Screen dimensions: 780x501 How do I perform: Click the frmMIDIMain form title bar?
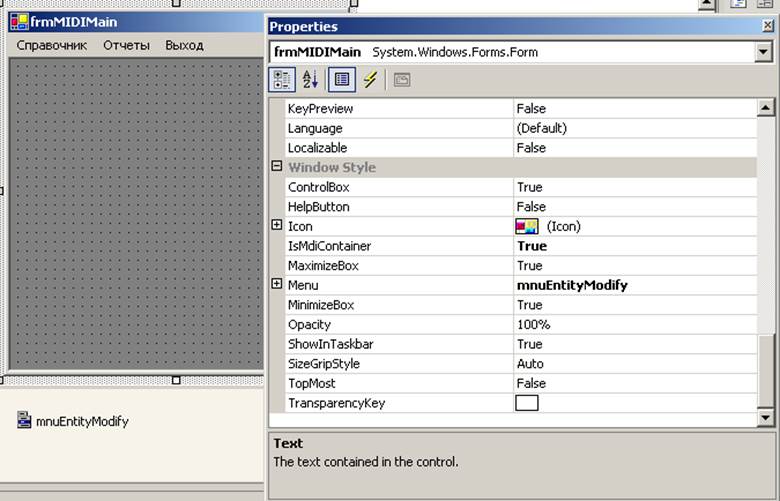coord(136,22)
